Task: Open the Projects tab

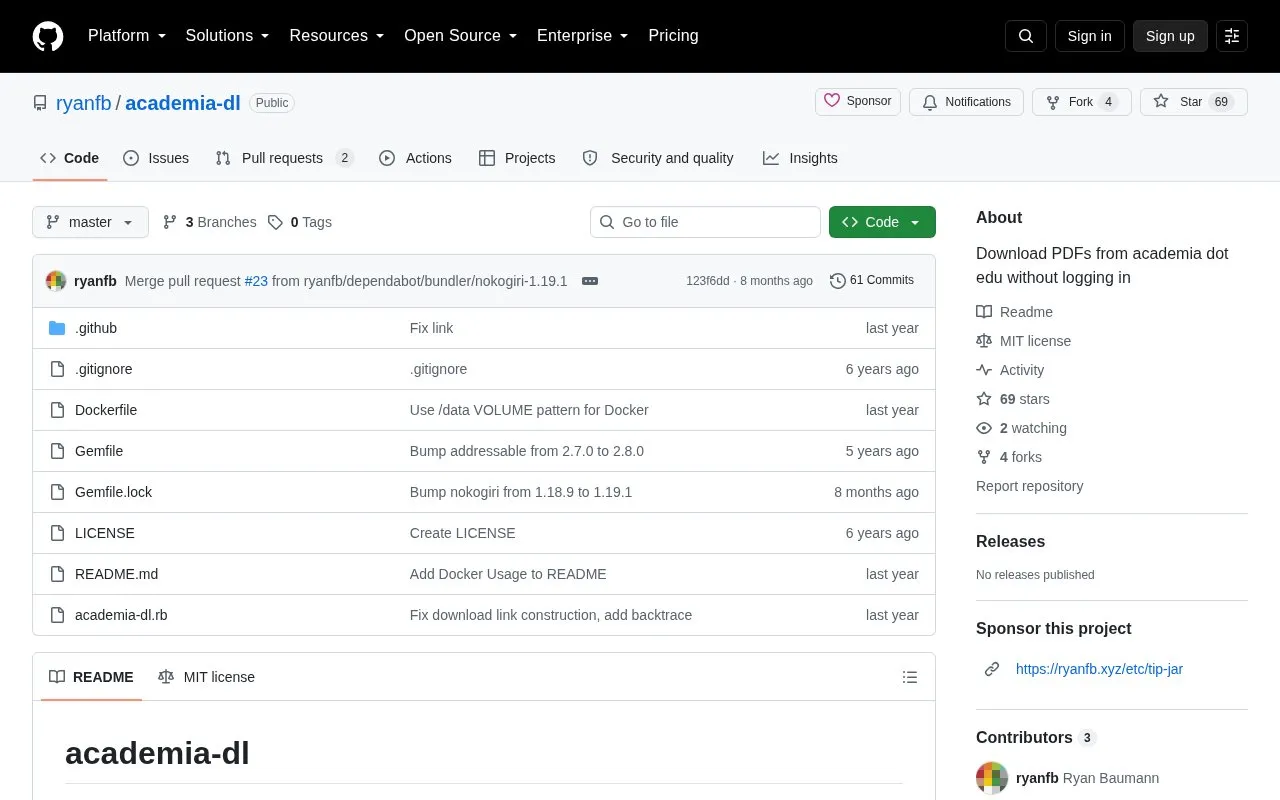Action: [x=517, y=158]
